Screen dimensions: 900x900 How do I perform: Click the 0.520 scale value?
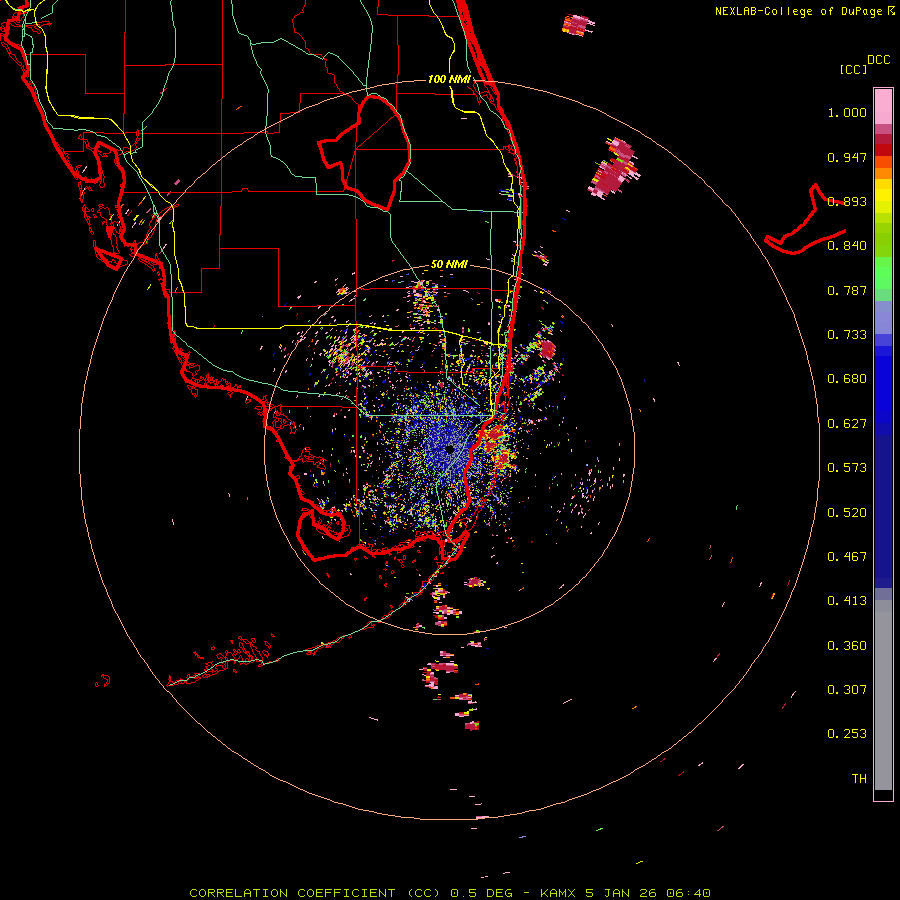click(x=847, y=513)
